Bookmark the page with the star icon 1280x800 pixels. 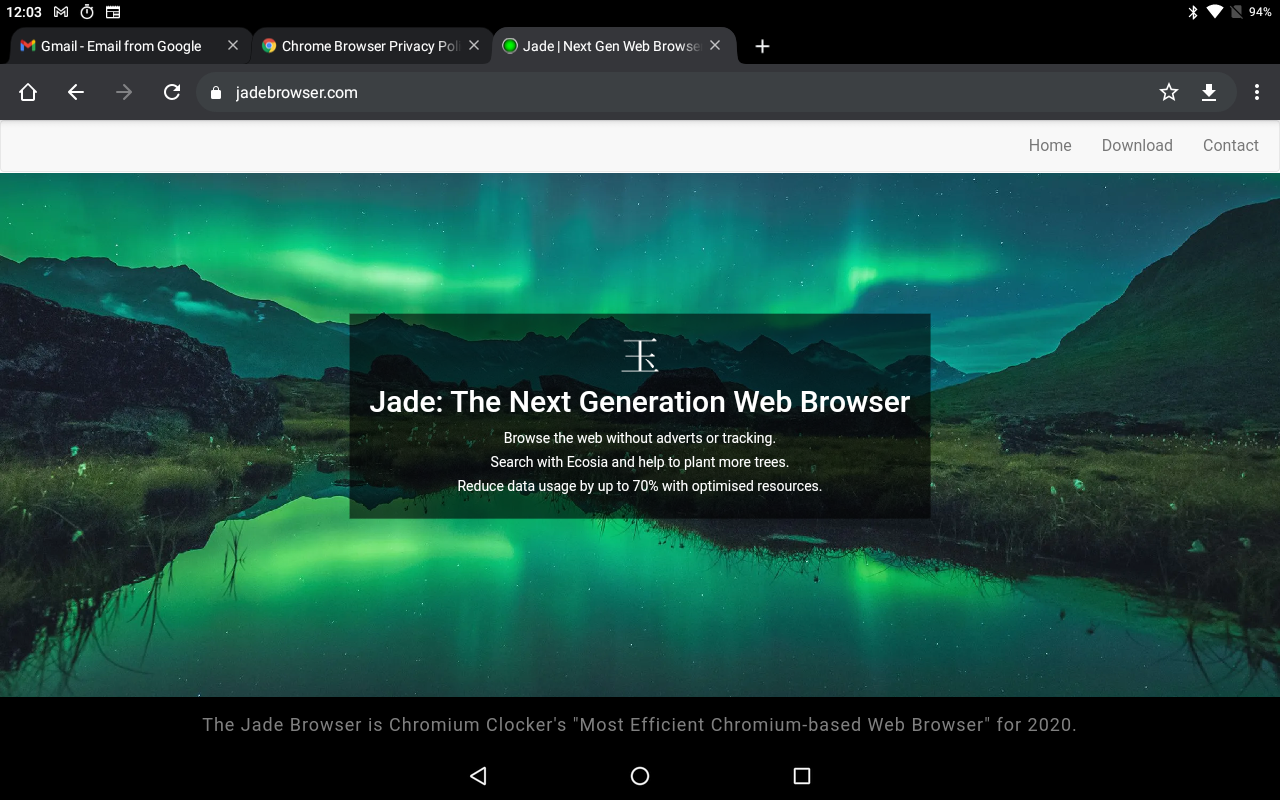point(1169,92)
